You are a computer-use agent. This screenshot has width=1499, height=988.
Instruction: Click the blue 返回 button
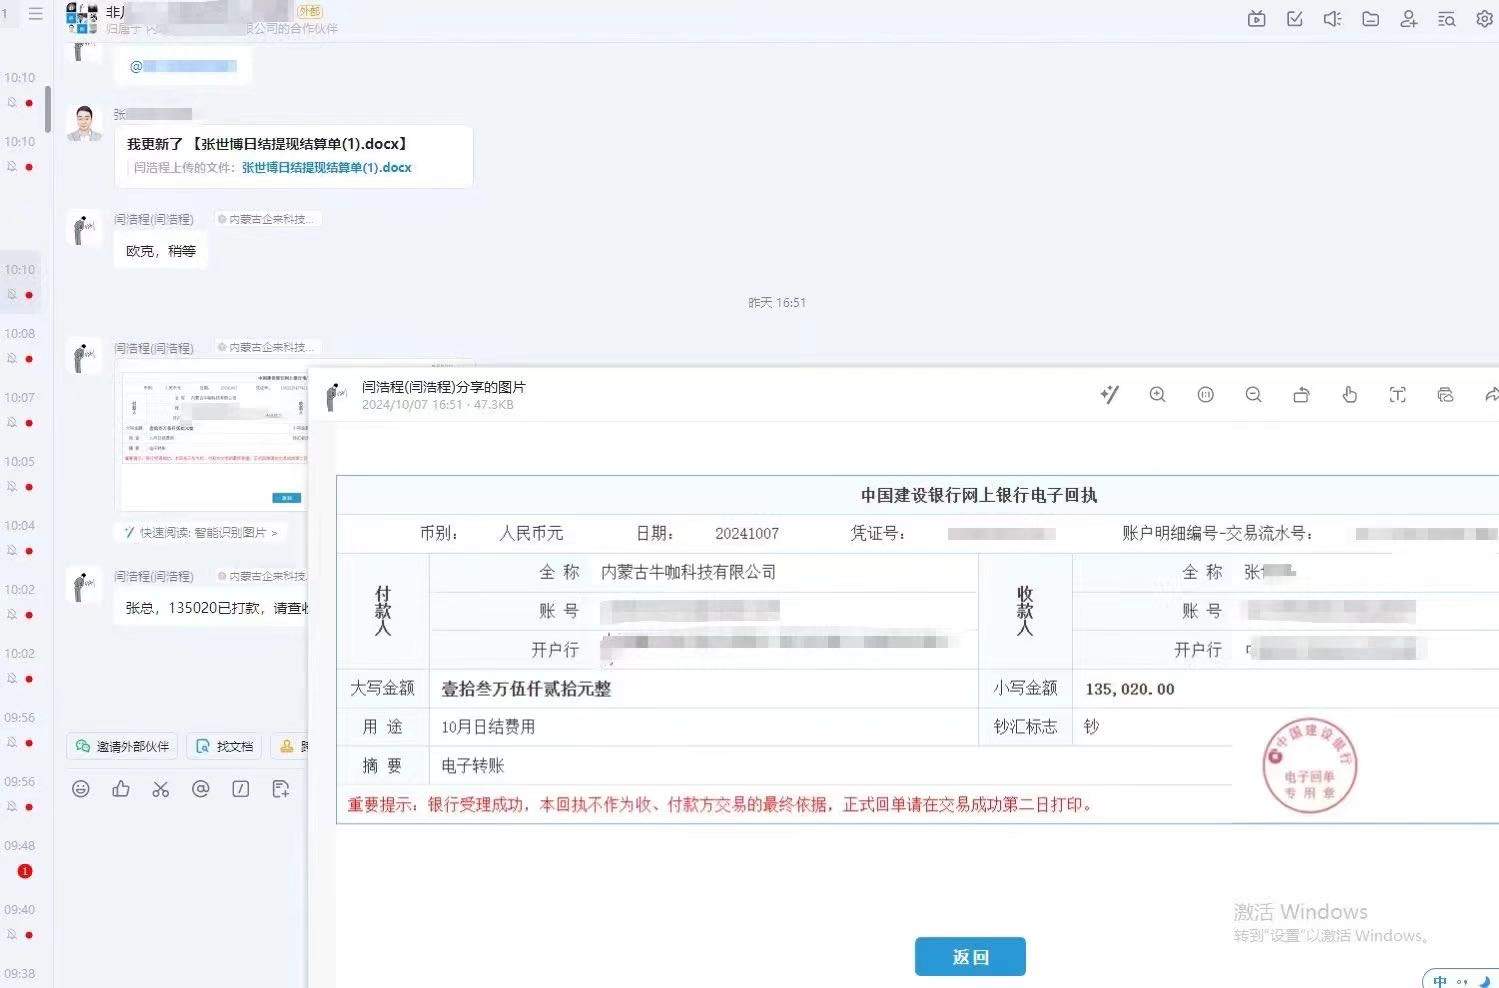(969, 956)
